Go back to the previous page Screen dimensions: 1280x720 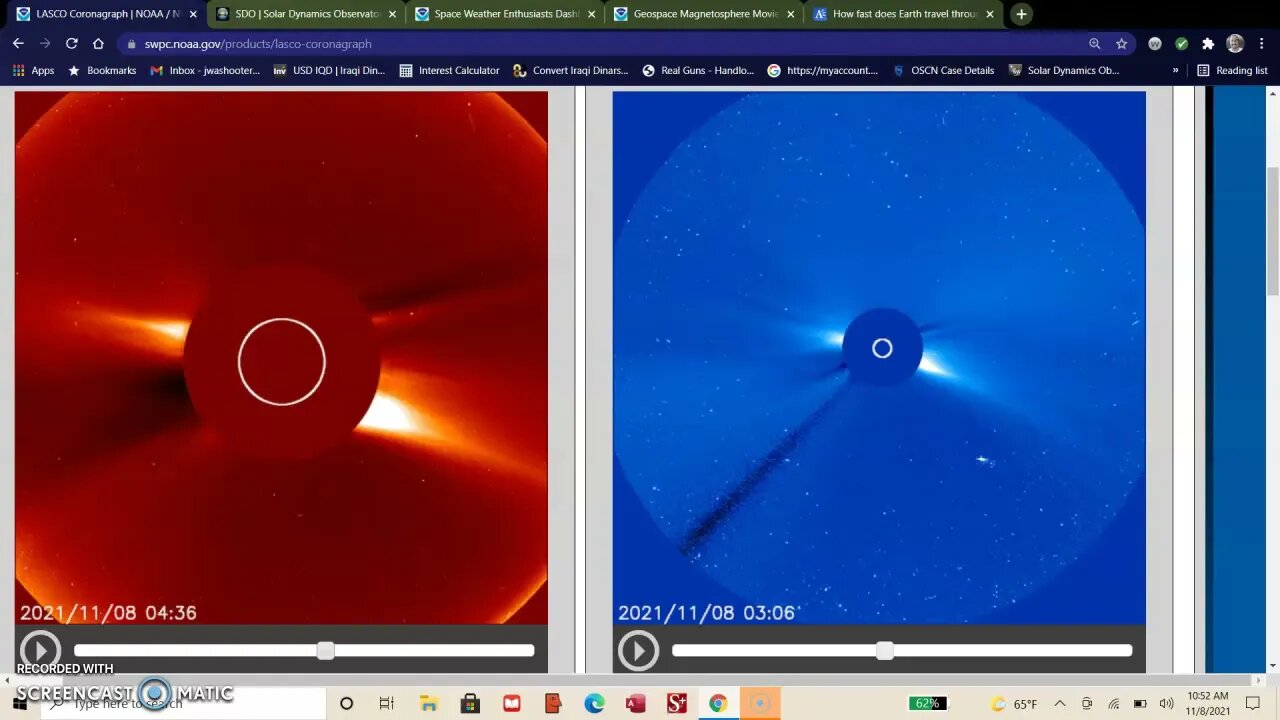click(x=18, y=44)
